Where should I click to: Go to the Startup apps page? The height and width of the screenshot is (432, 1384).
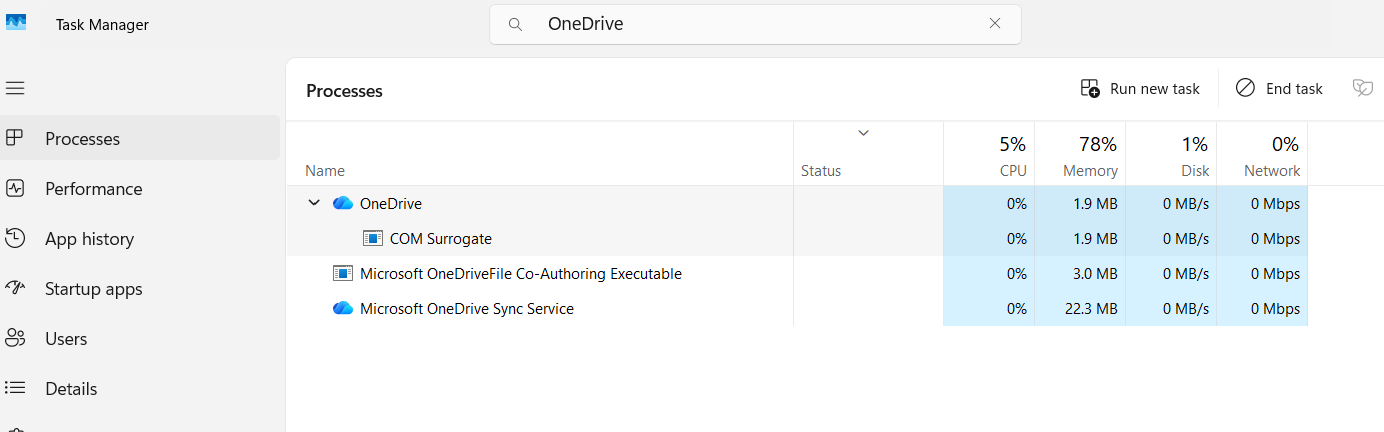click(x=140, y=289)
